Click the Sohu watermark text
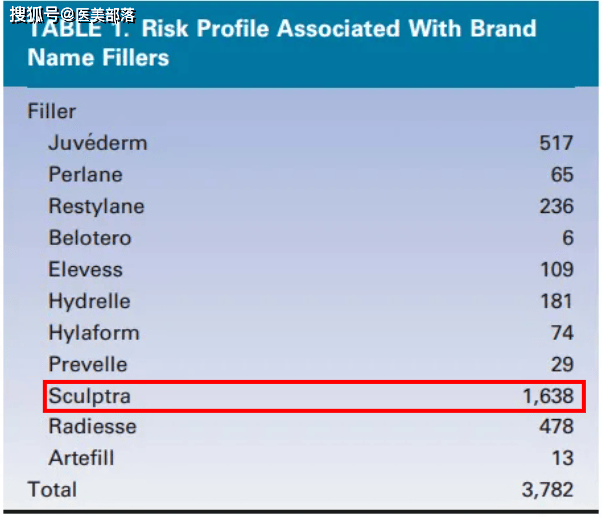 (73, 15)
